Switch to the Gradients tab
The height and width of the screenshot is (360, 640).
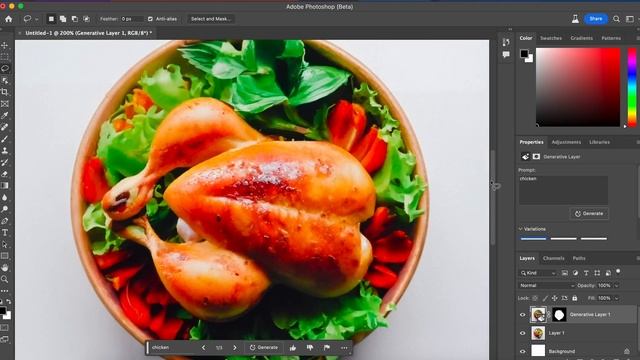pyautogui.click(x=582, y=38)
